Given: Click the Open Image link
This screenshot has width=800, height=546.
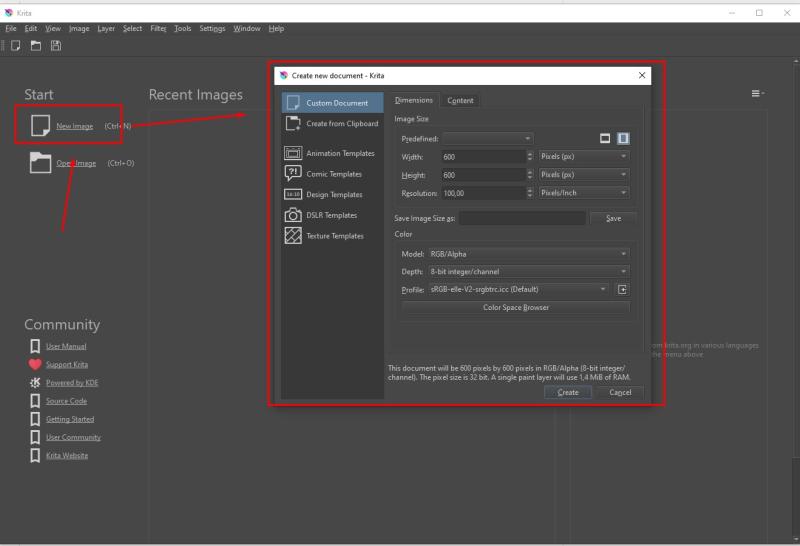Looking at the screenshot, I should [76, 163].
